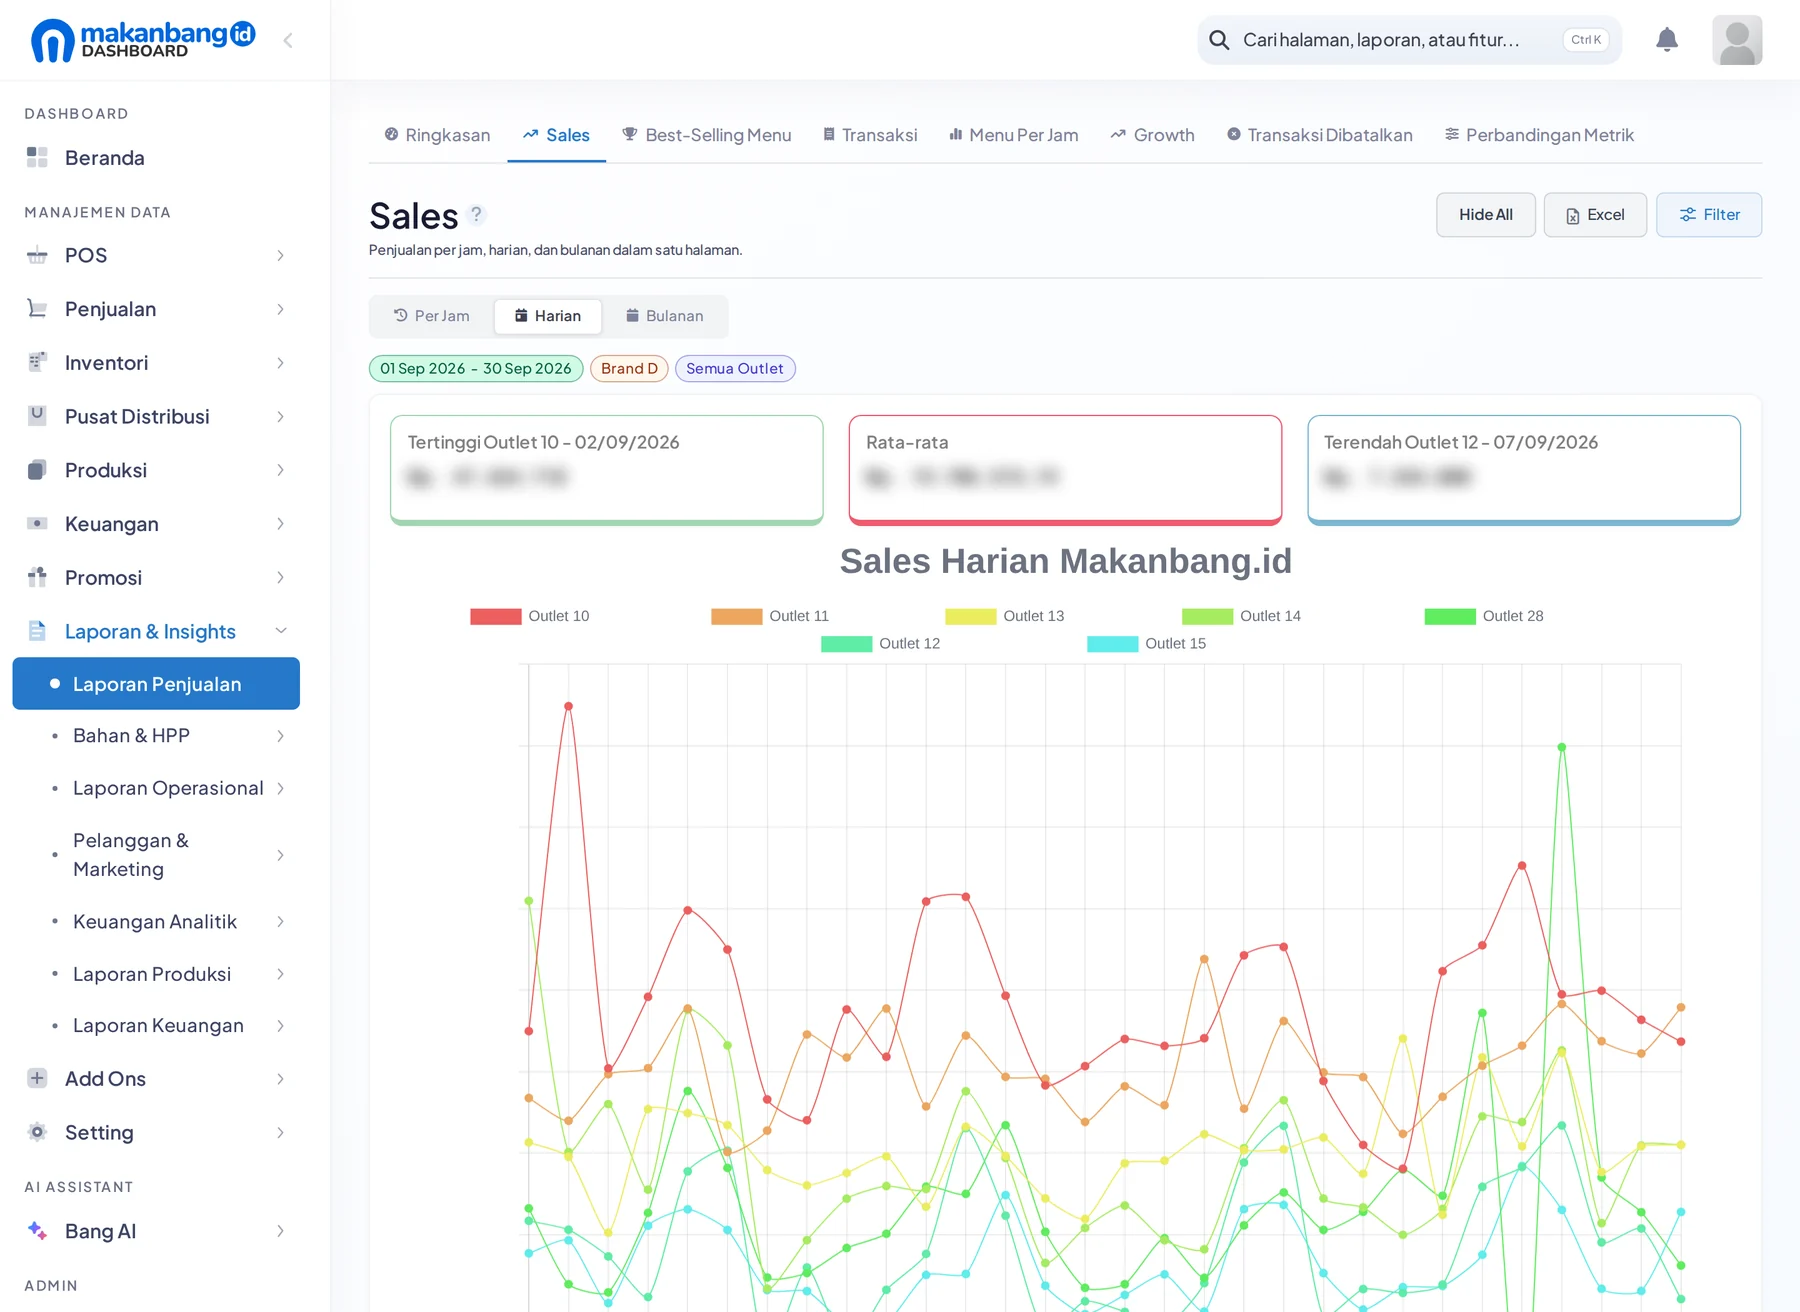Expand the Keuangan menu chevron

(x=281, y=524)
